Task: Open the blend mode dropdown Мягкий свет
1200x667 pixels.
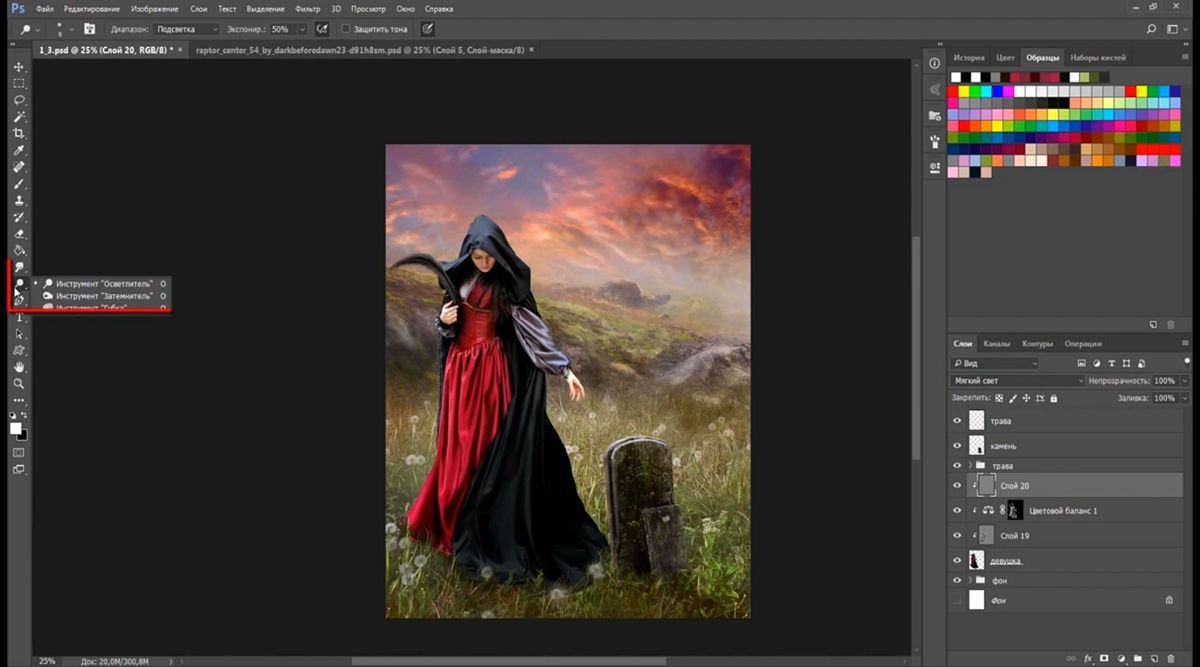Action: coord(1017,381)
